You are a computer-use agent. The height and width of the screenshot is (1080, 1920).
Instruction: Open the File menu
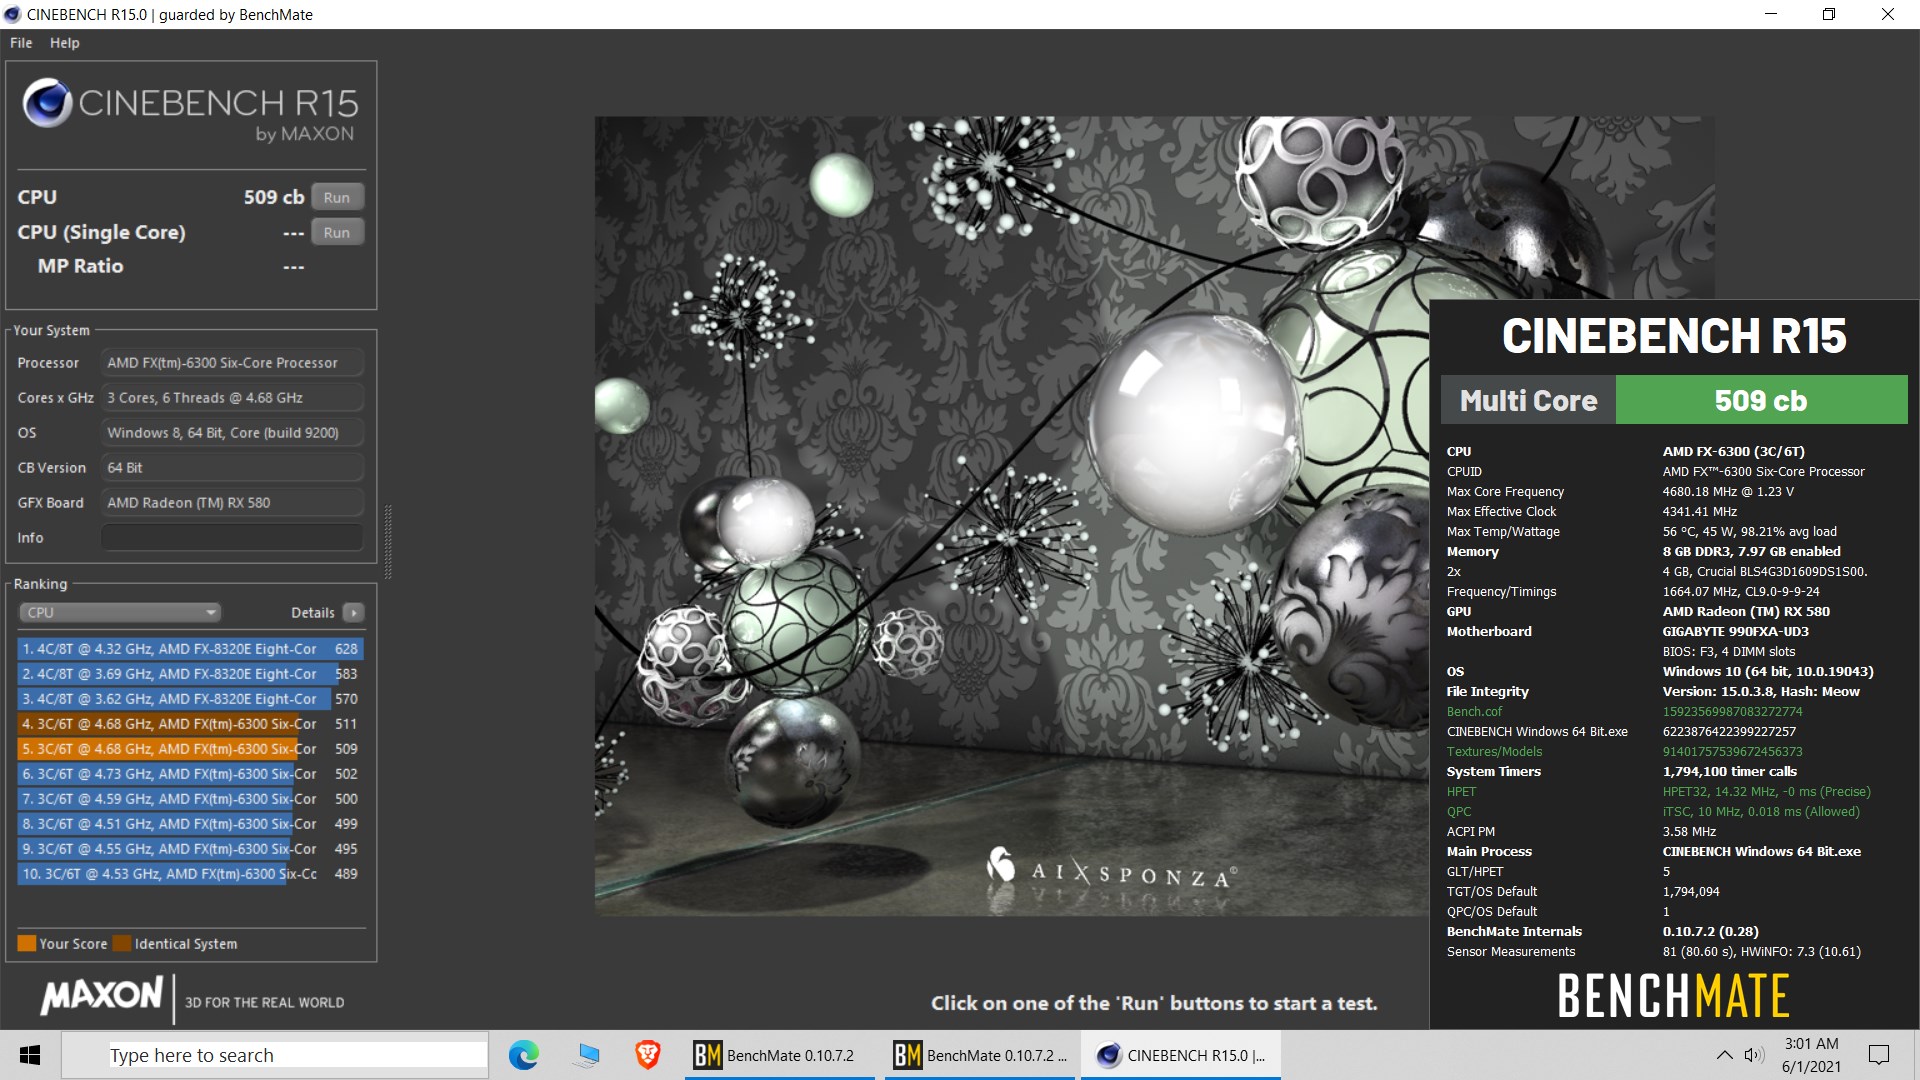pyautogui.click(x=21, y=43)
